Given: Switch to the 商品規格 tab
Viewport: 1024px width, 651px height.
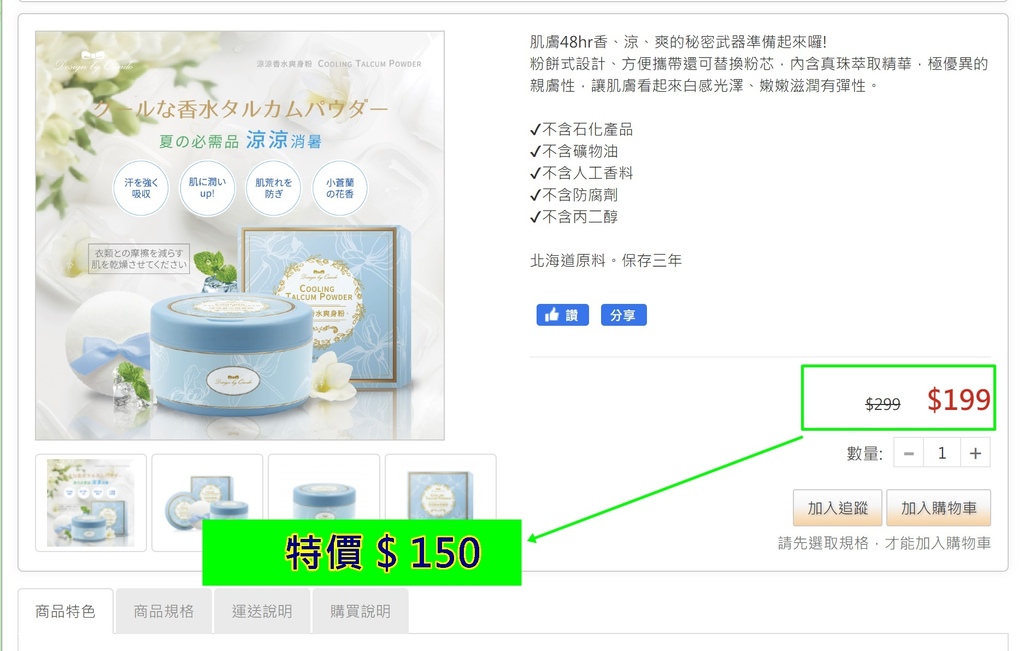Looking at the screenshot, I should [164, 611].
